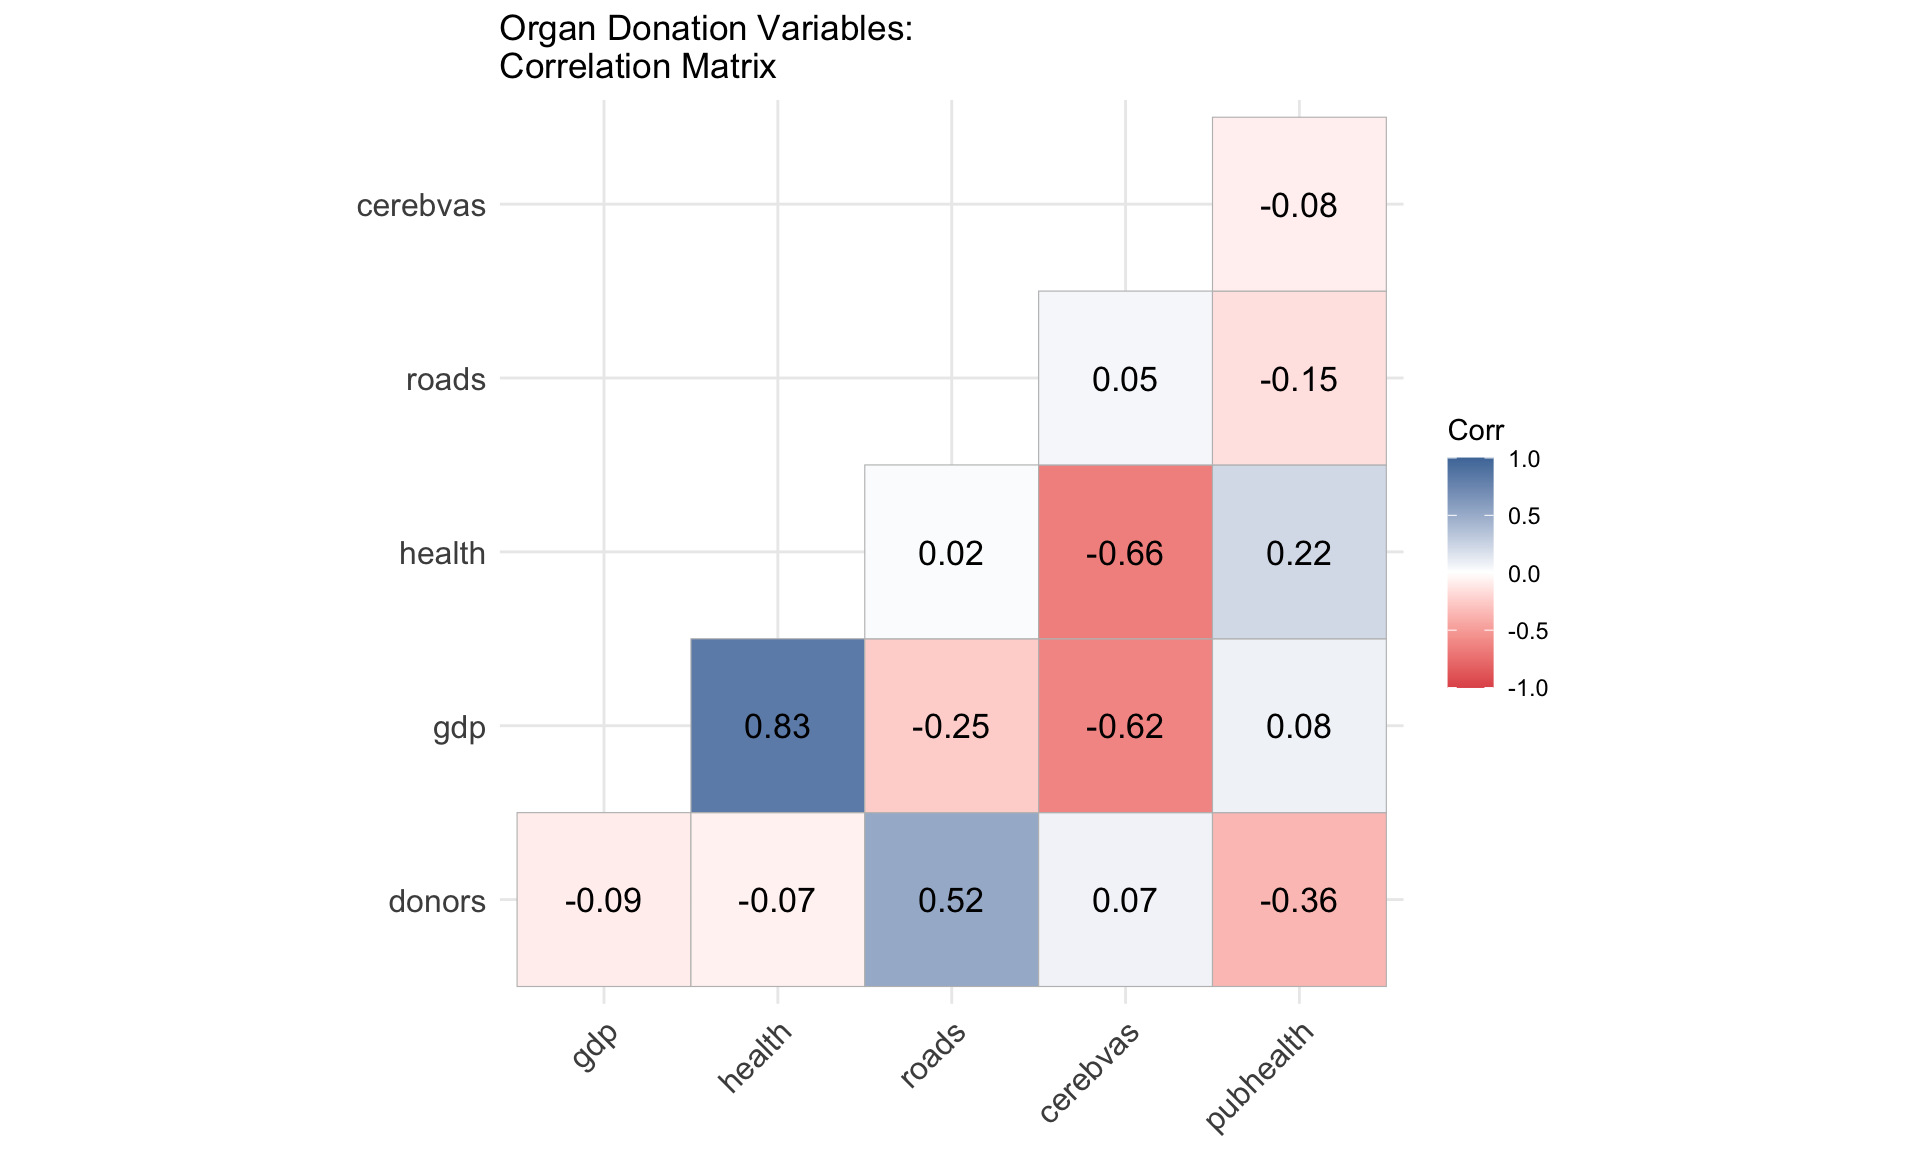Select the "cerebvas" label on the y-axis

click(x=421, y=206)
